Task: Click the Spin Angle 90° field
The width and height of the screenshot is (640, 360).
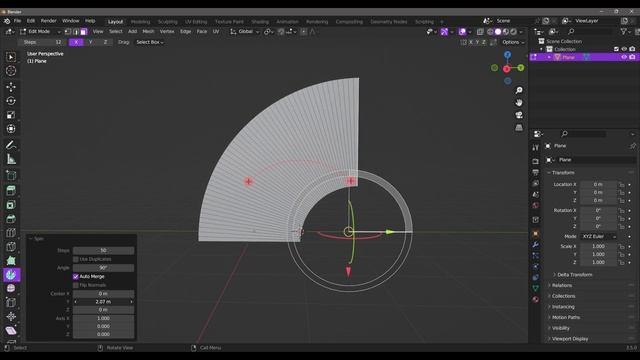Action: [x=103, y=268]
